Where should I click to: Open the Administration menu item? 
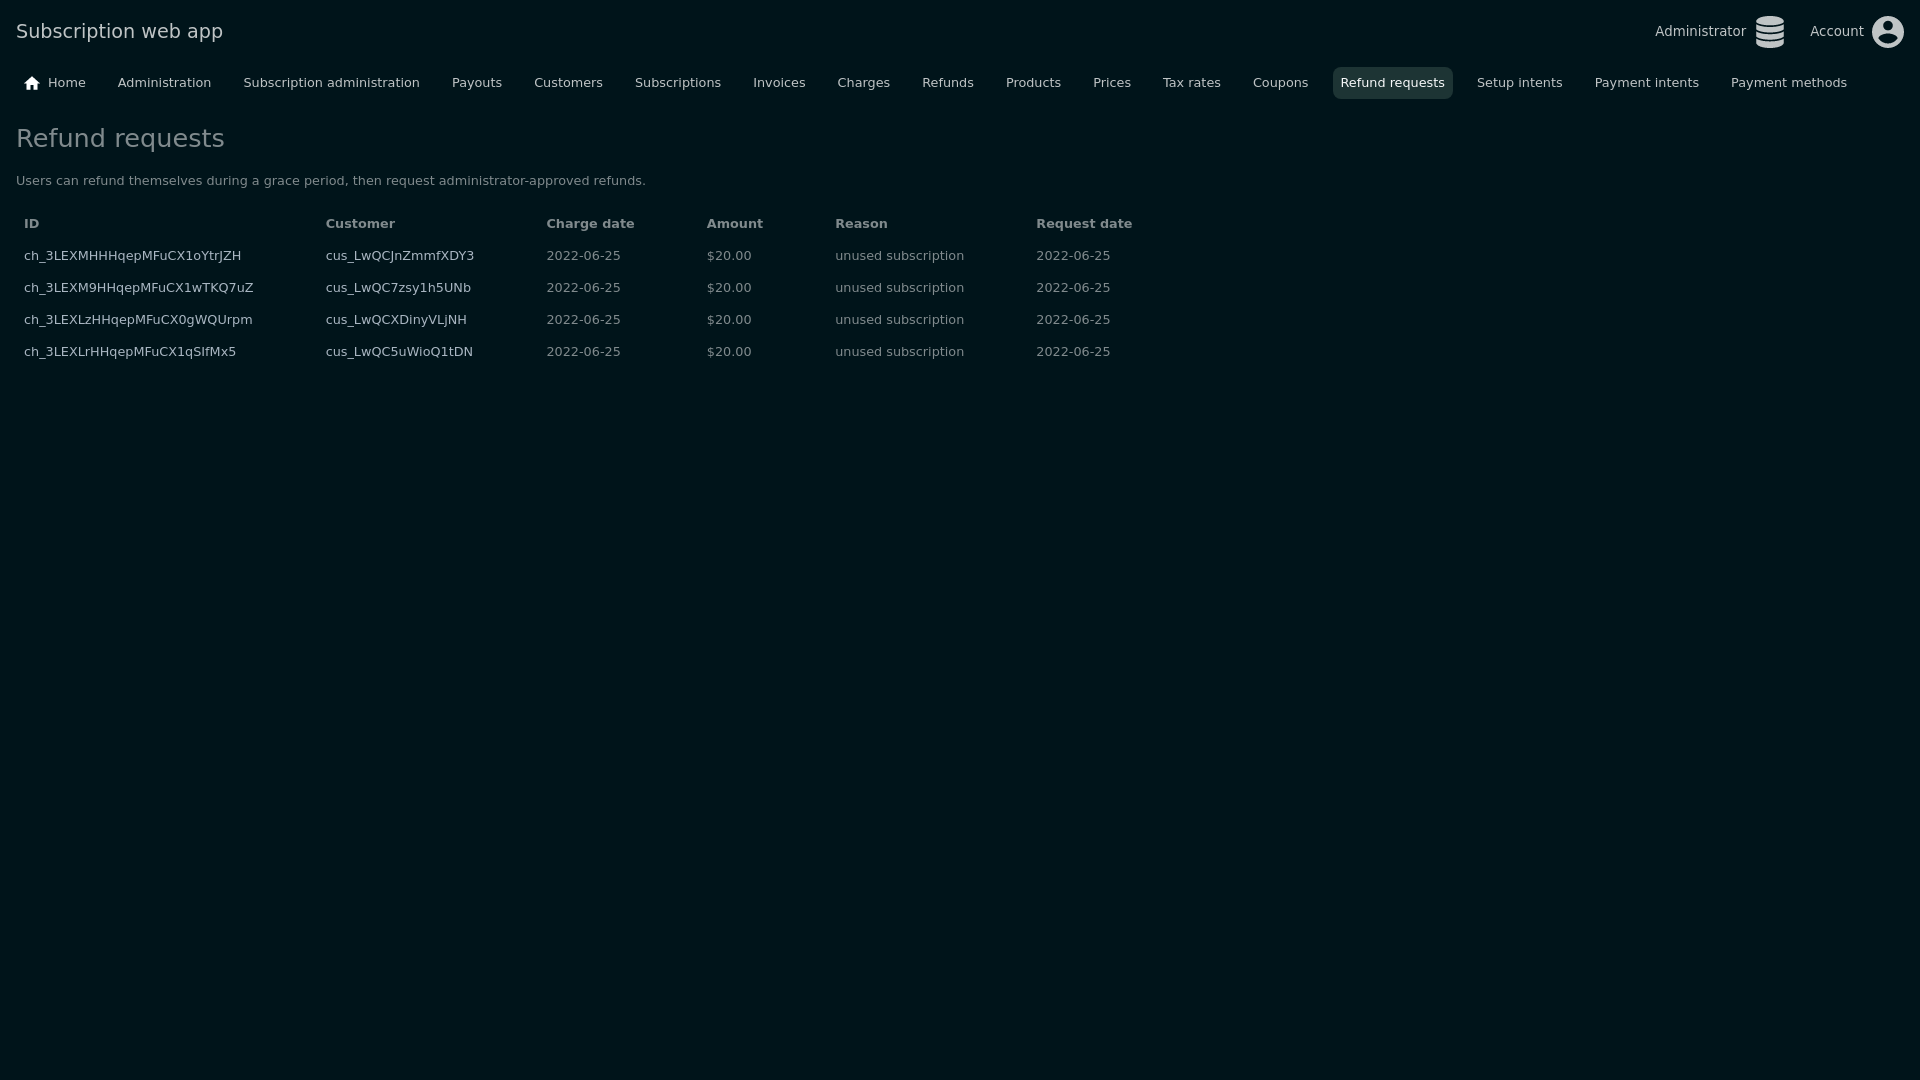164,83
